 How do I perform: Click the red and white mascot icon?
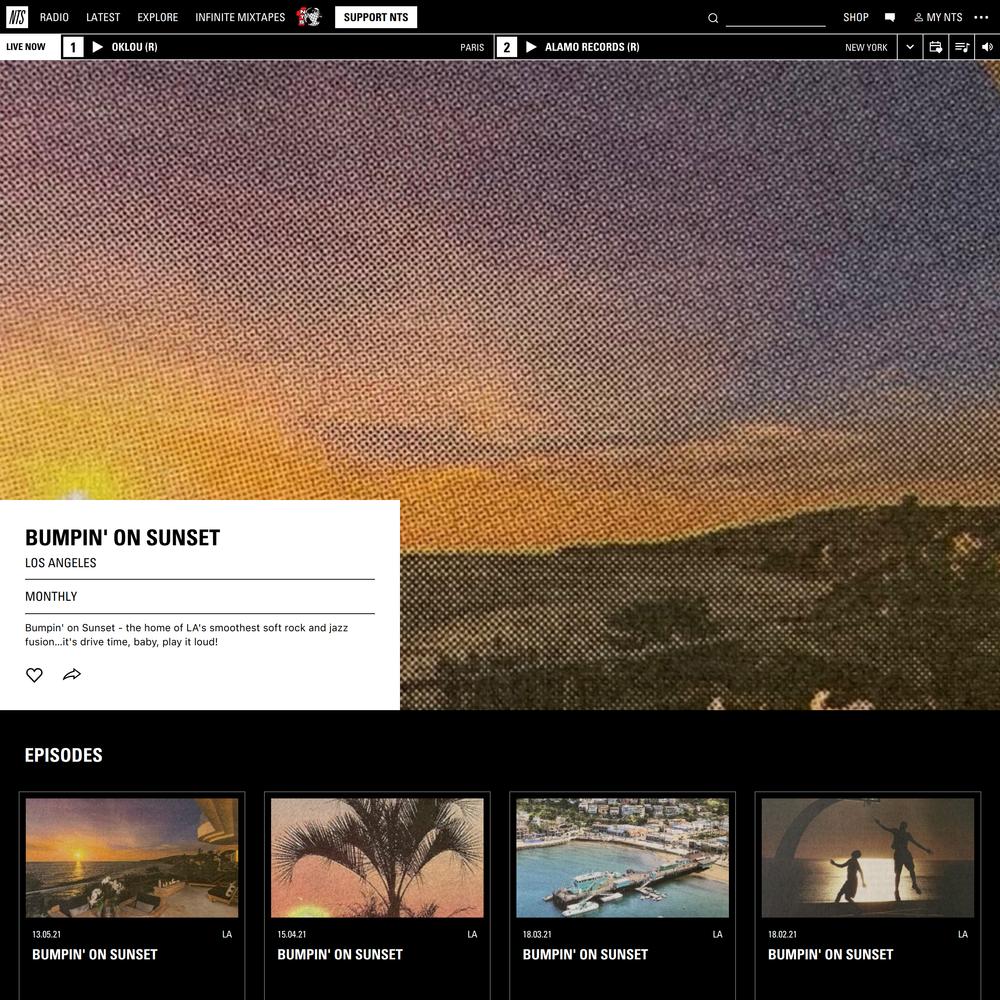click(x=309, y=17)
